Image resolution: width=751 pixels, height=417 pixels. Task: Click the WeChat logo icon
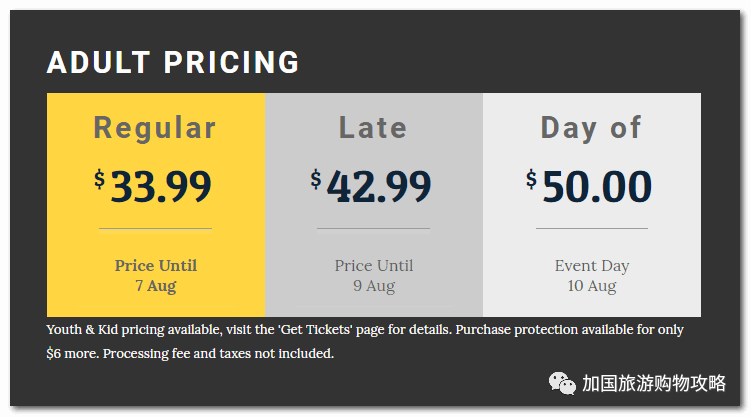(562, 383)
